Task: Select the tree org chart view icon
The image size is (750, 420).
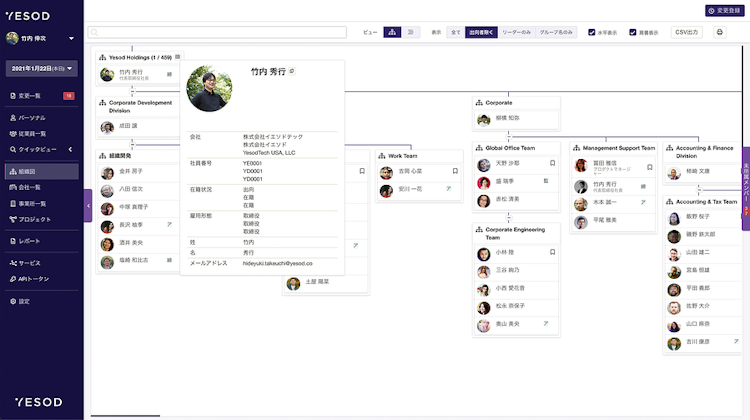Action: (x=392, y=32)
